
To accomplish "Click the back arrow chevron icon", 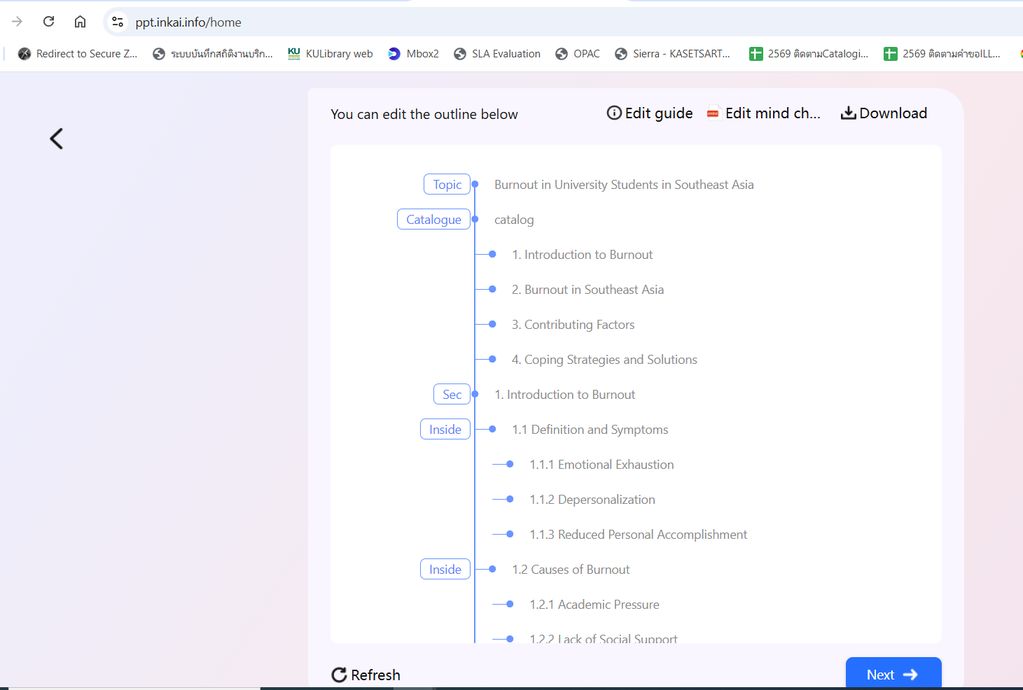I will click(56, 139).
